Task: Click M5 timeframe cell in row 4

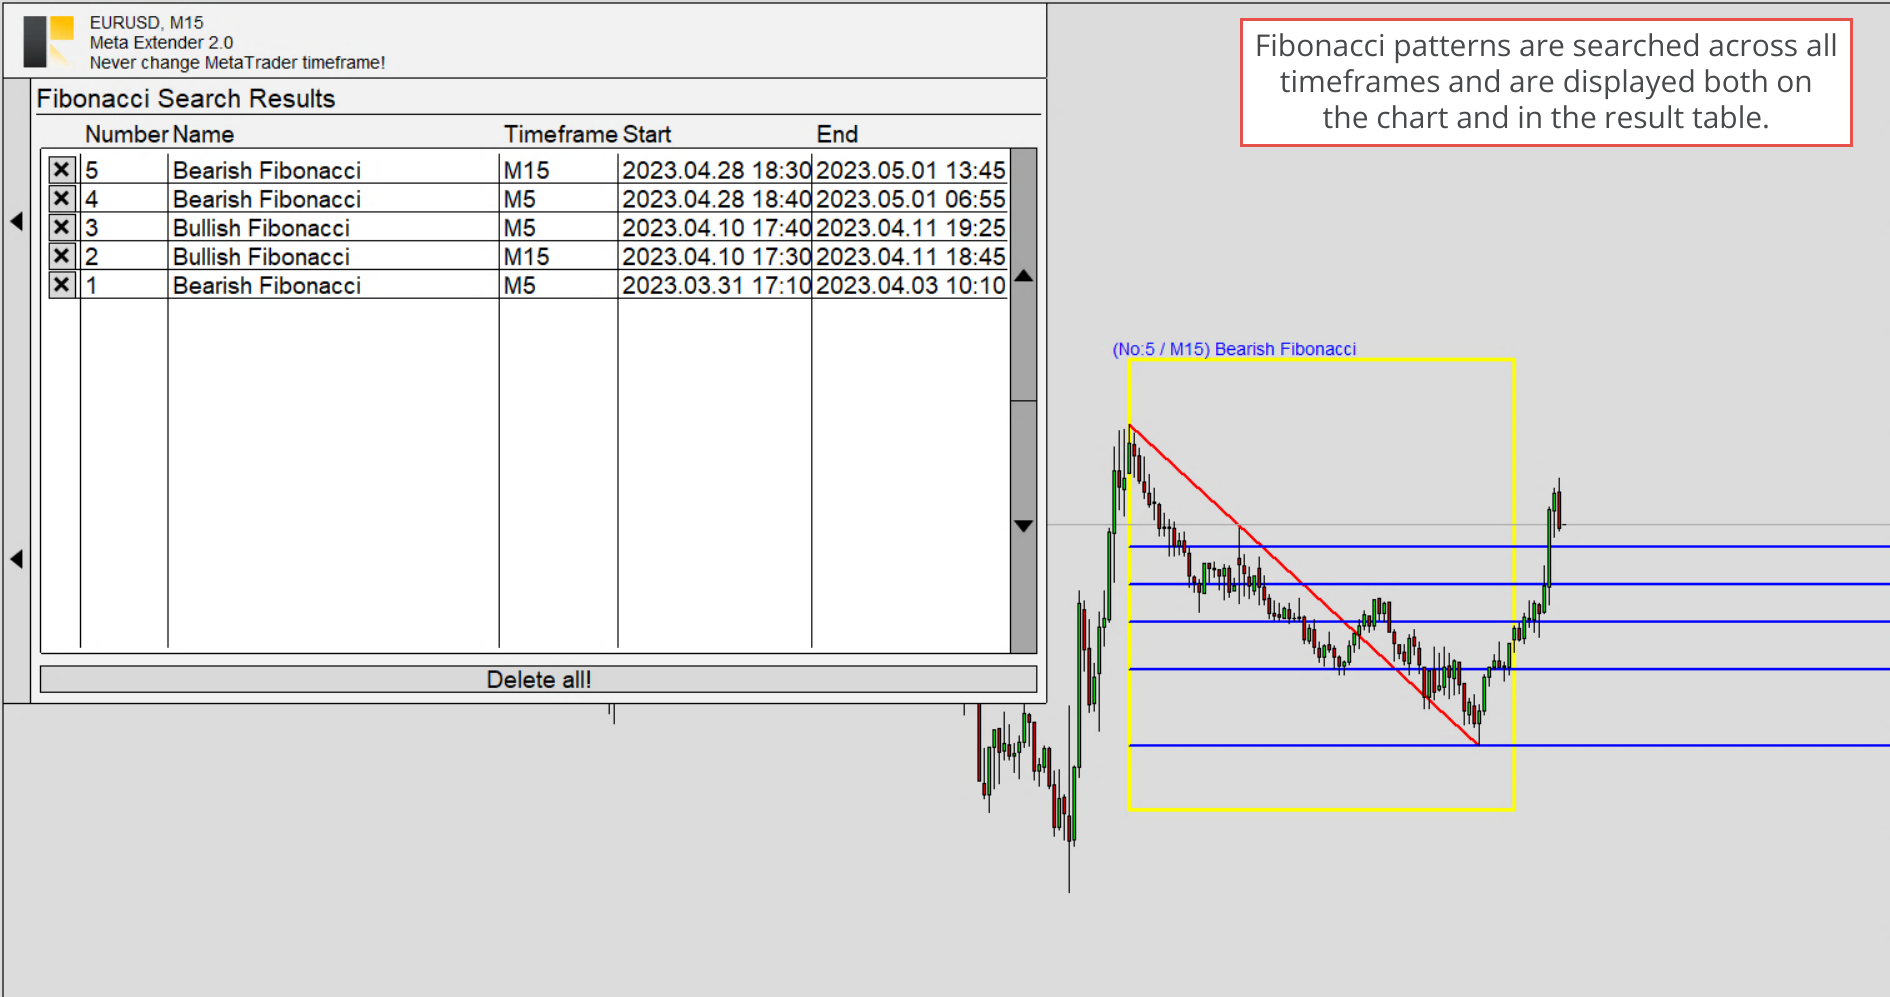Action: point(520,199)
